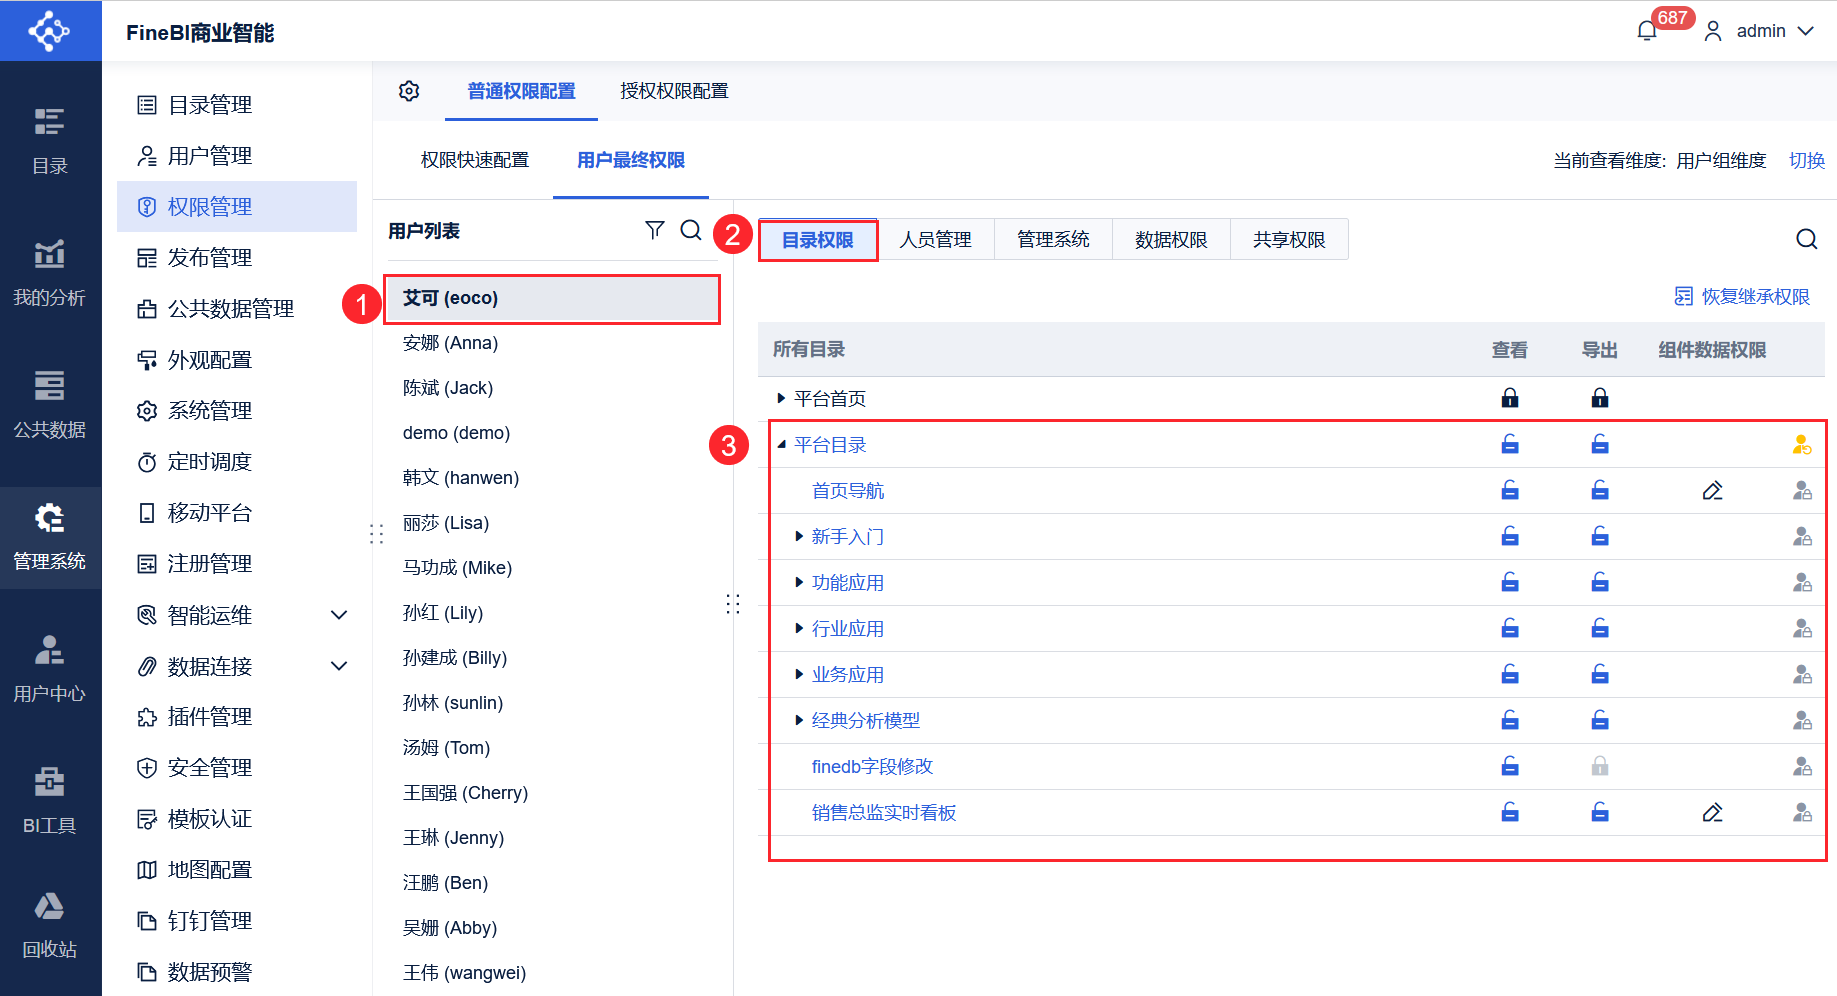This screenshot has height=996, width=1837.
Task: Open the 数据权限 tab
Action: [1172, 240]
